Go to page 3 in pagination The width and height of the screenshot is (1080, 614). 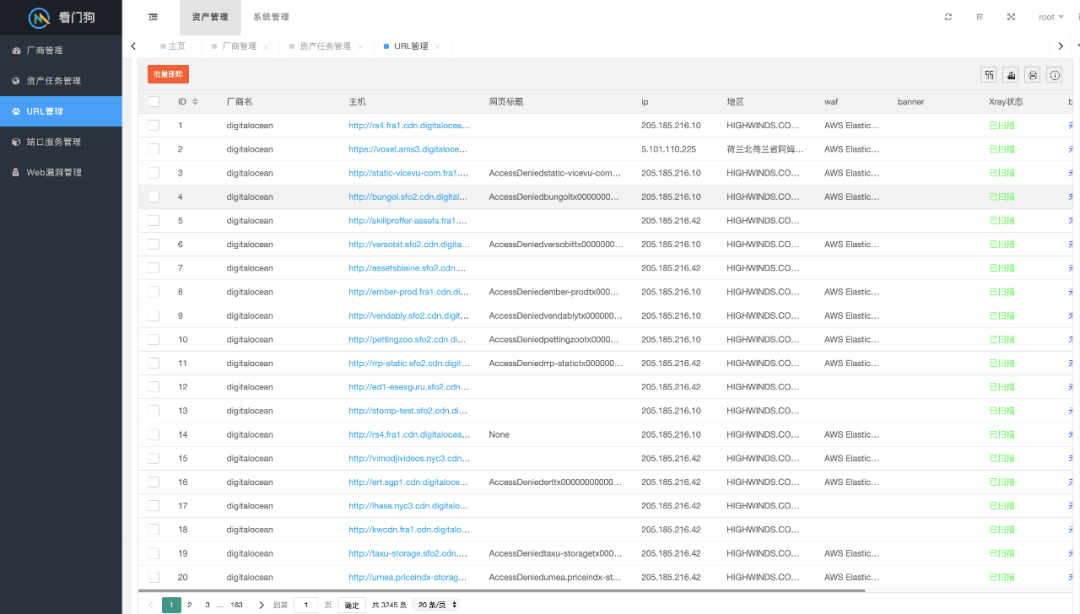pyautogui.click(x=207, y=605)
